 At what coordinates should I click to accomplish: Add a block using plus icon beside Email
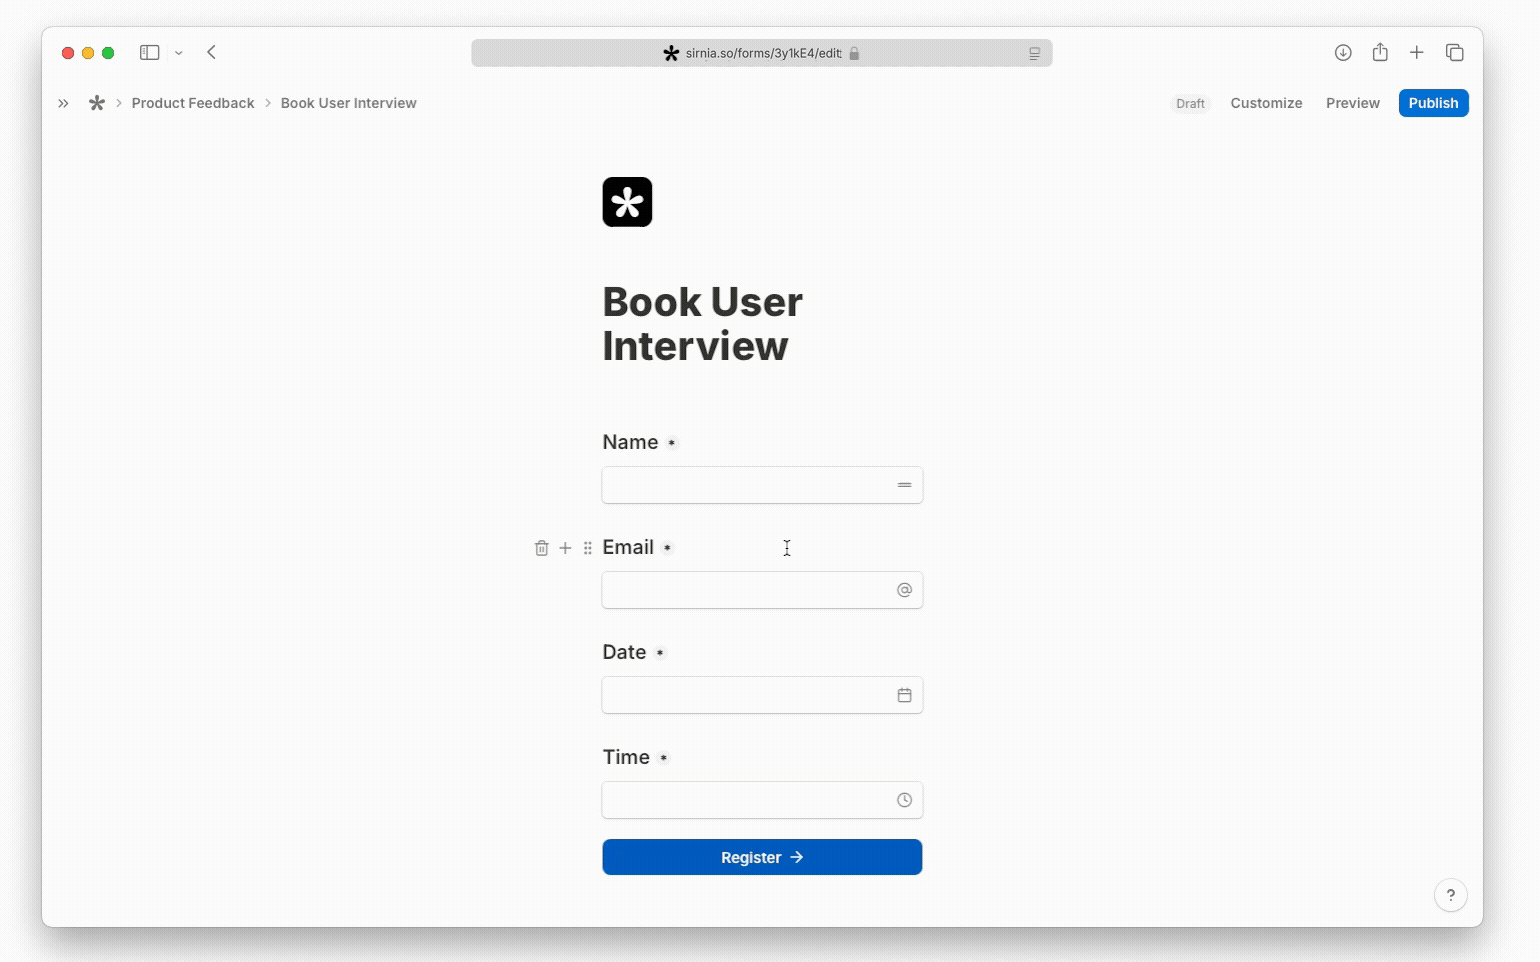[565, 548]
